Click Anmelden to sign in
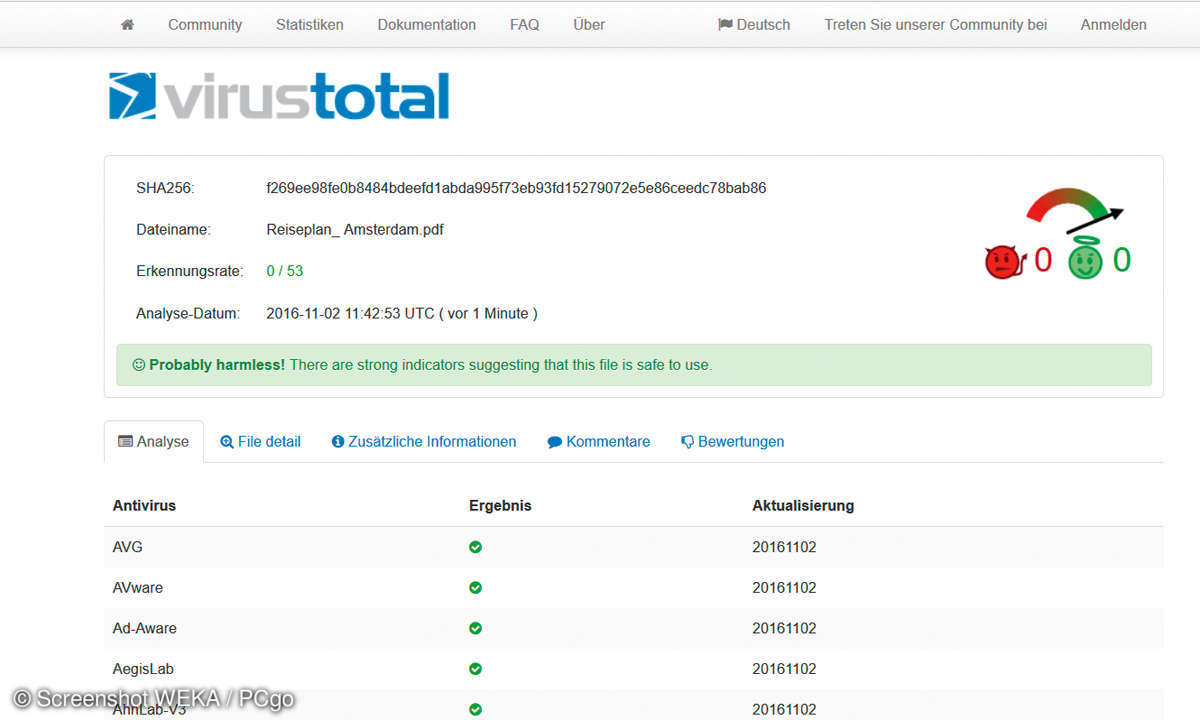The height and width of the screenshot is (720, 1200). (1114, 25)
